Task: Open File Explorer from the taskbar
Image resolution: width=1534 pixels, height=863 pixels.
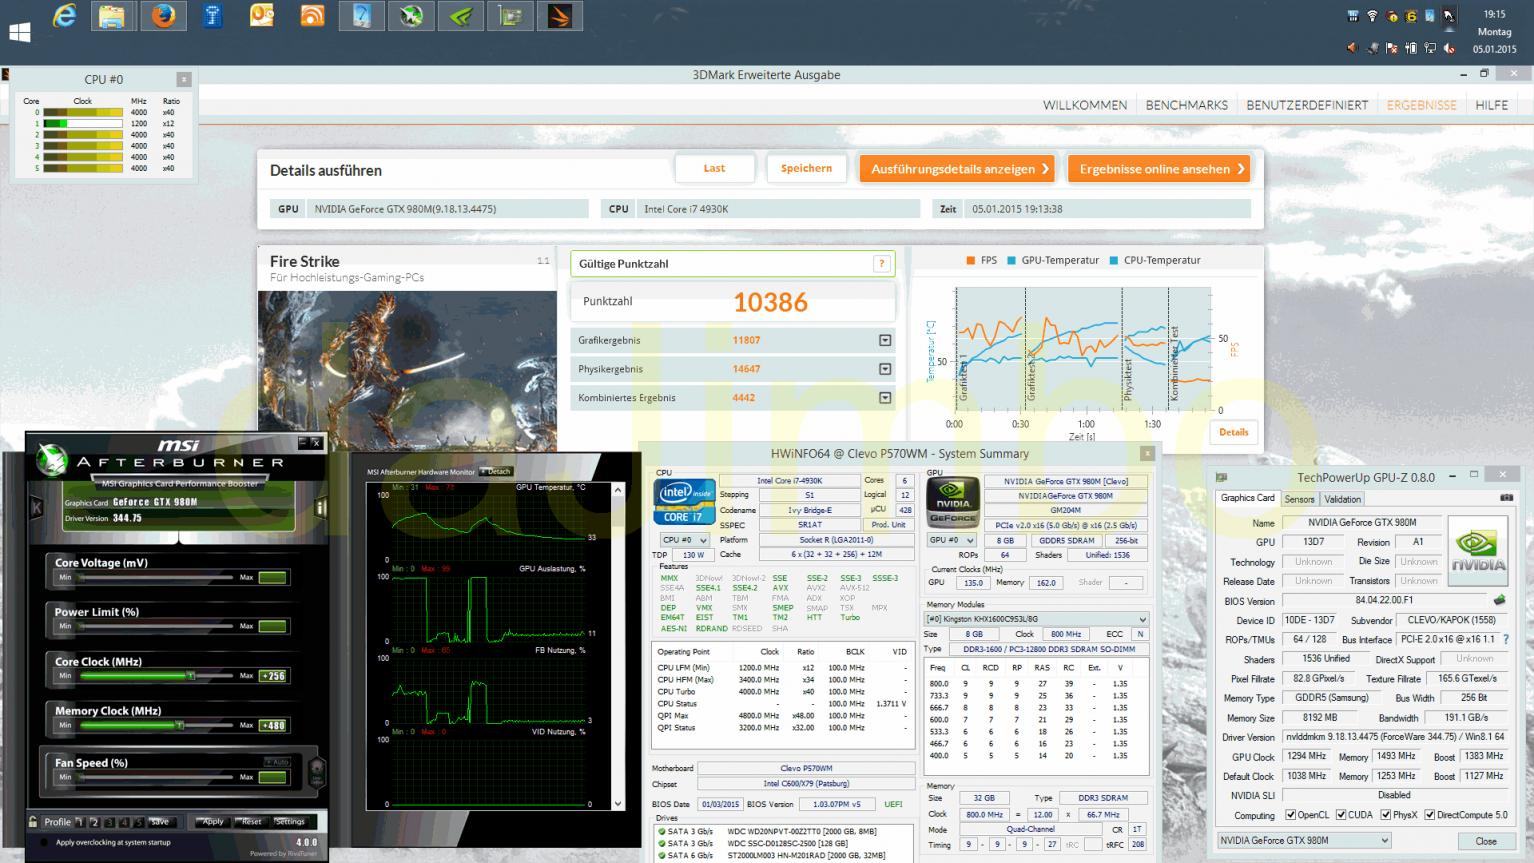Action: tap(113, 16)
